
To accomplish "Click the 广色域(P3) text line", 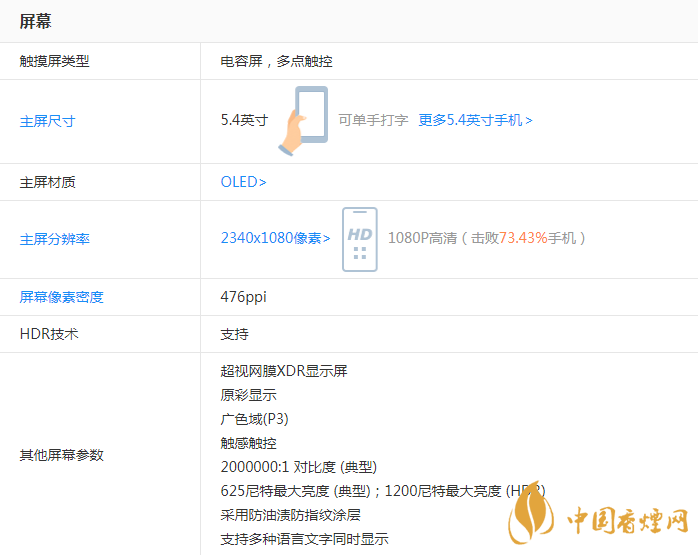I will click(x=254, y=419).
